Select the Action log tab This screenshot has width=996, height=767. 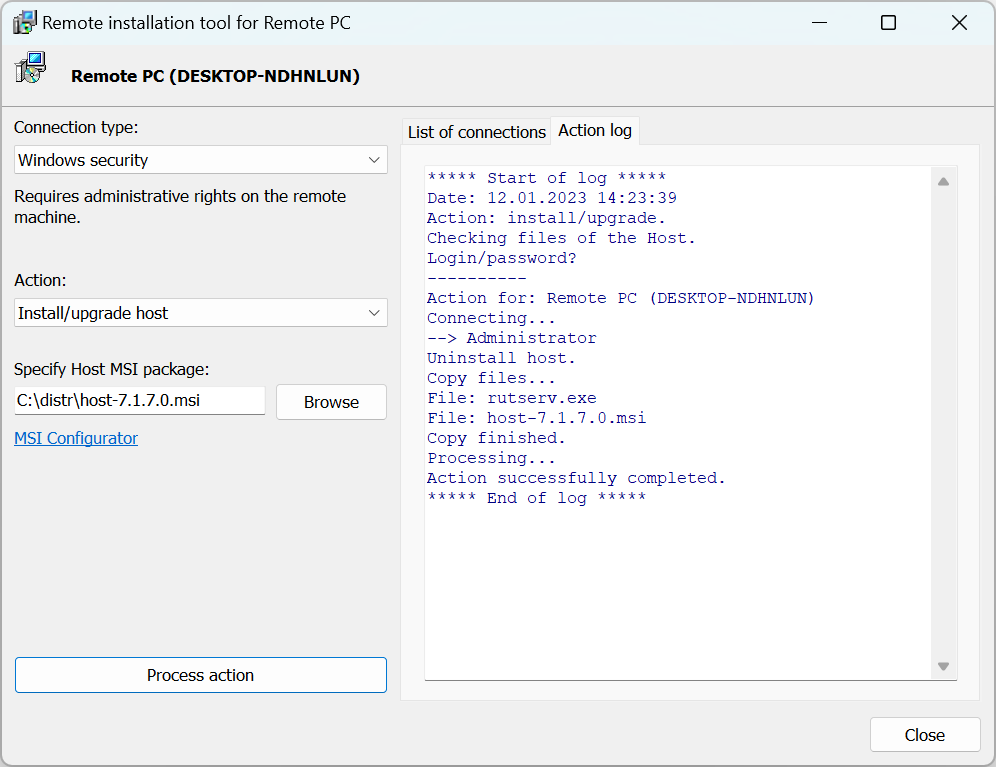[x=595, y=131]
